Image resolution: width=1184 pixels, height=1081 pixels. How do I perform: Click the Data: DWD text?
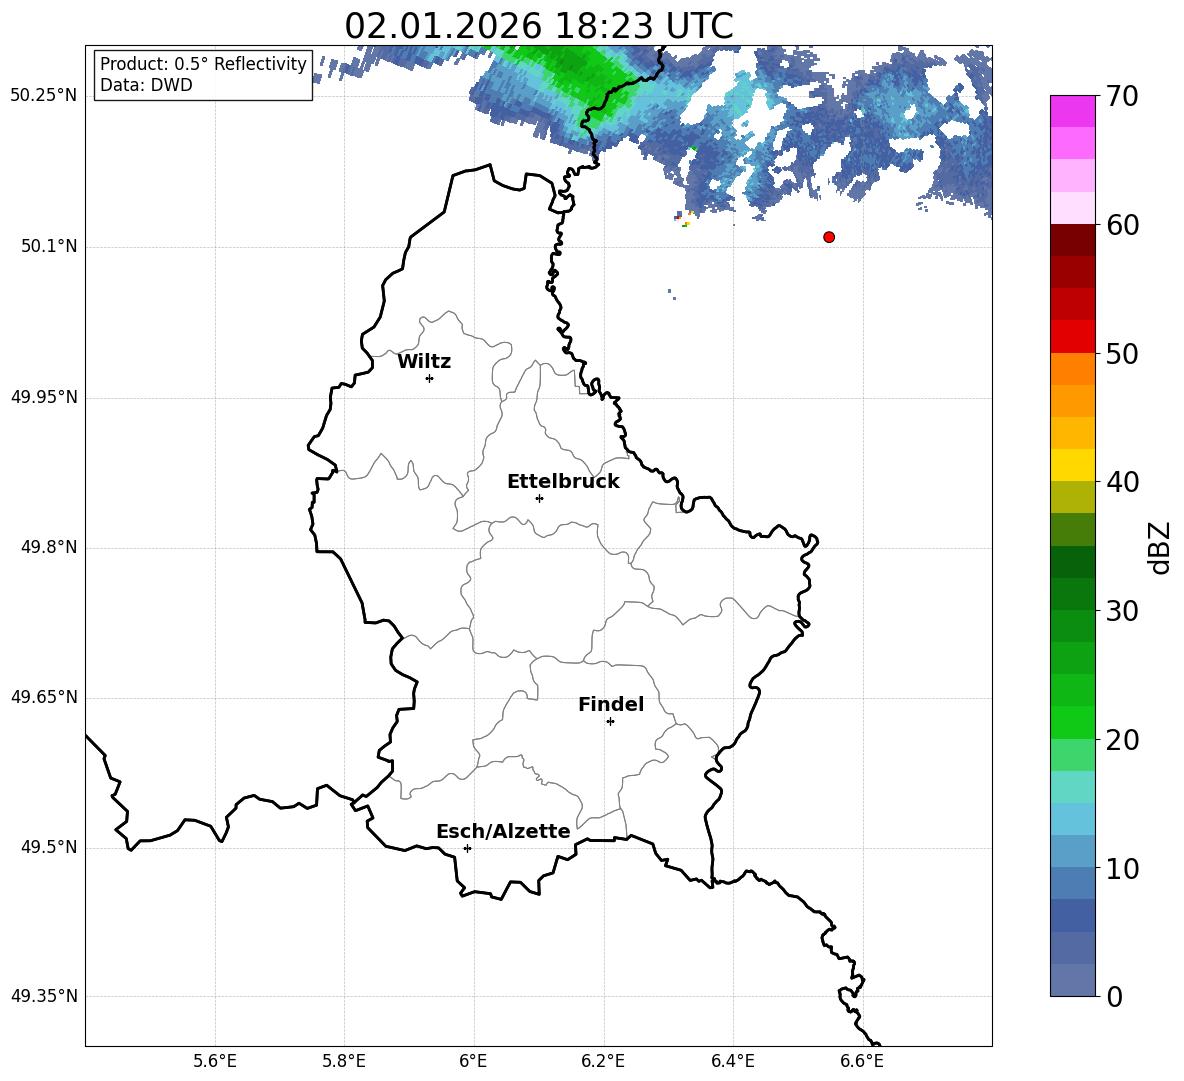click(146, 85)
